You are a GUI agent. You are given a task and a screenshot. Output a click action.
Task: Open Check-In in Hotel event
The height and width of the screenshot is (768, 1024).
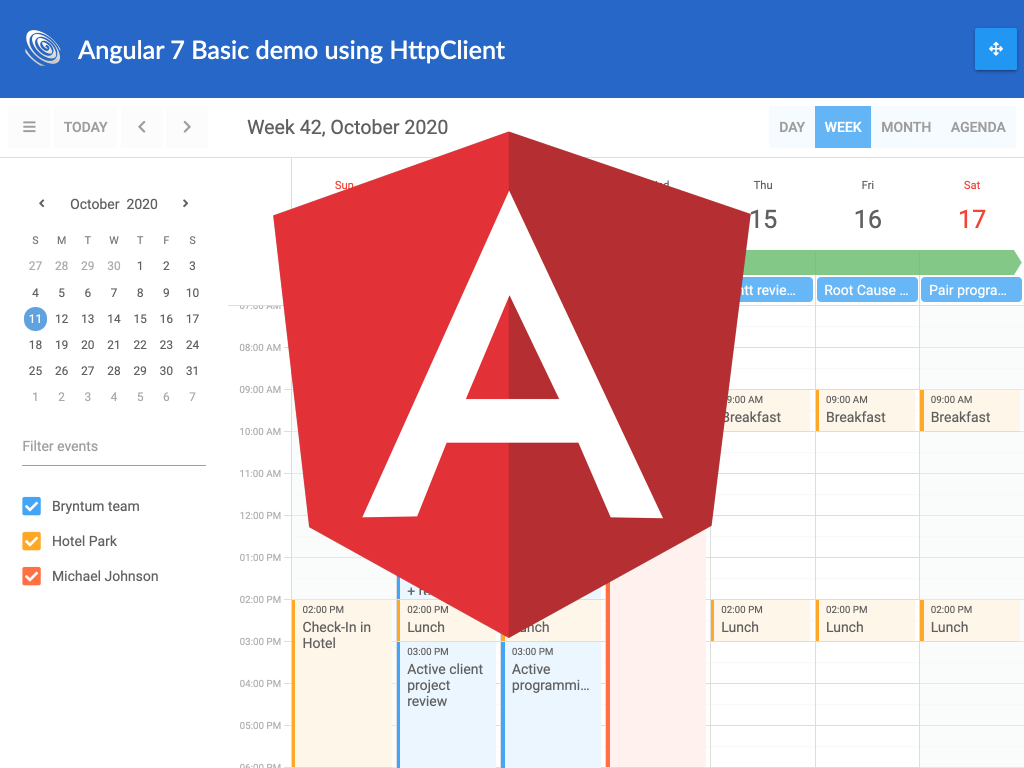pyautogui.click(x=343, y=682)
